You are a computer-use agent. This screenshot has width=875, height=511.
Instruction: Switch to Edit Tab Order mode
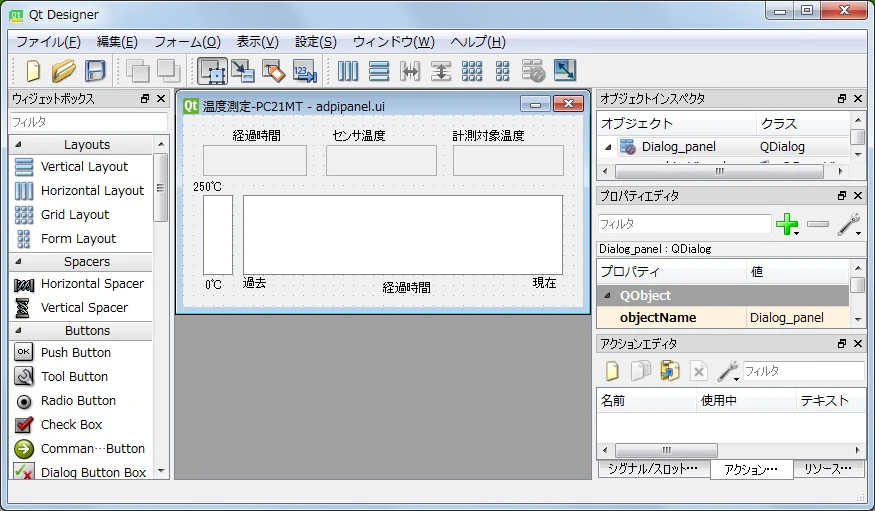point(305,71)
